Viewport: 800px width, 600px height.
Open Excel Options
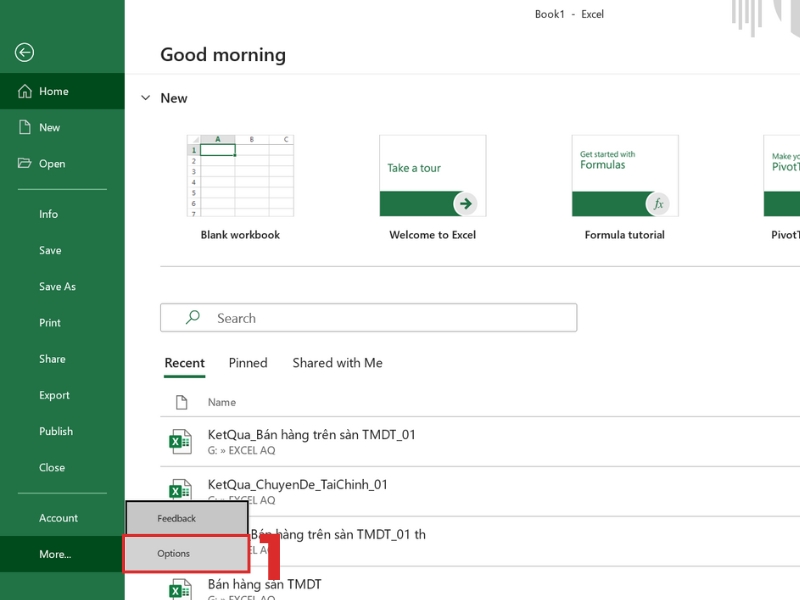172,552
